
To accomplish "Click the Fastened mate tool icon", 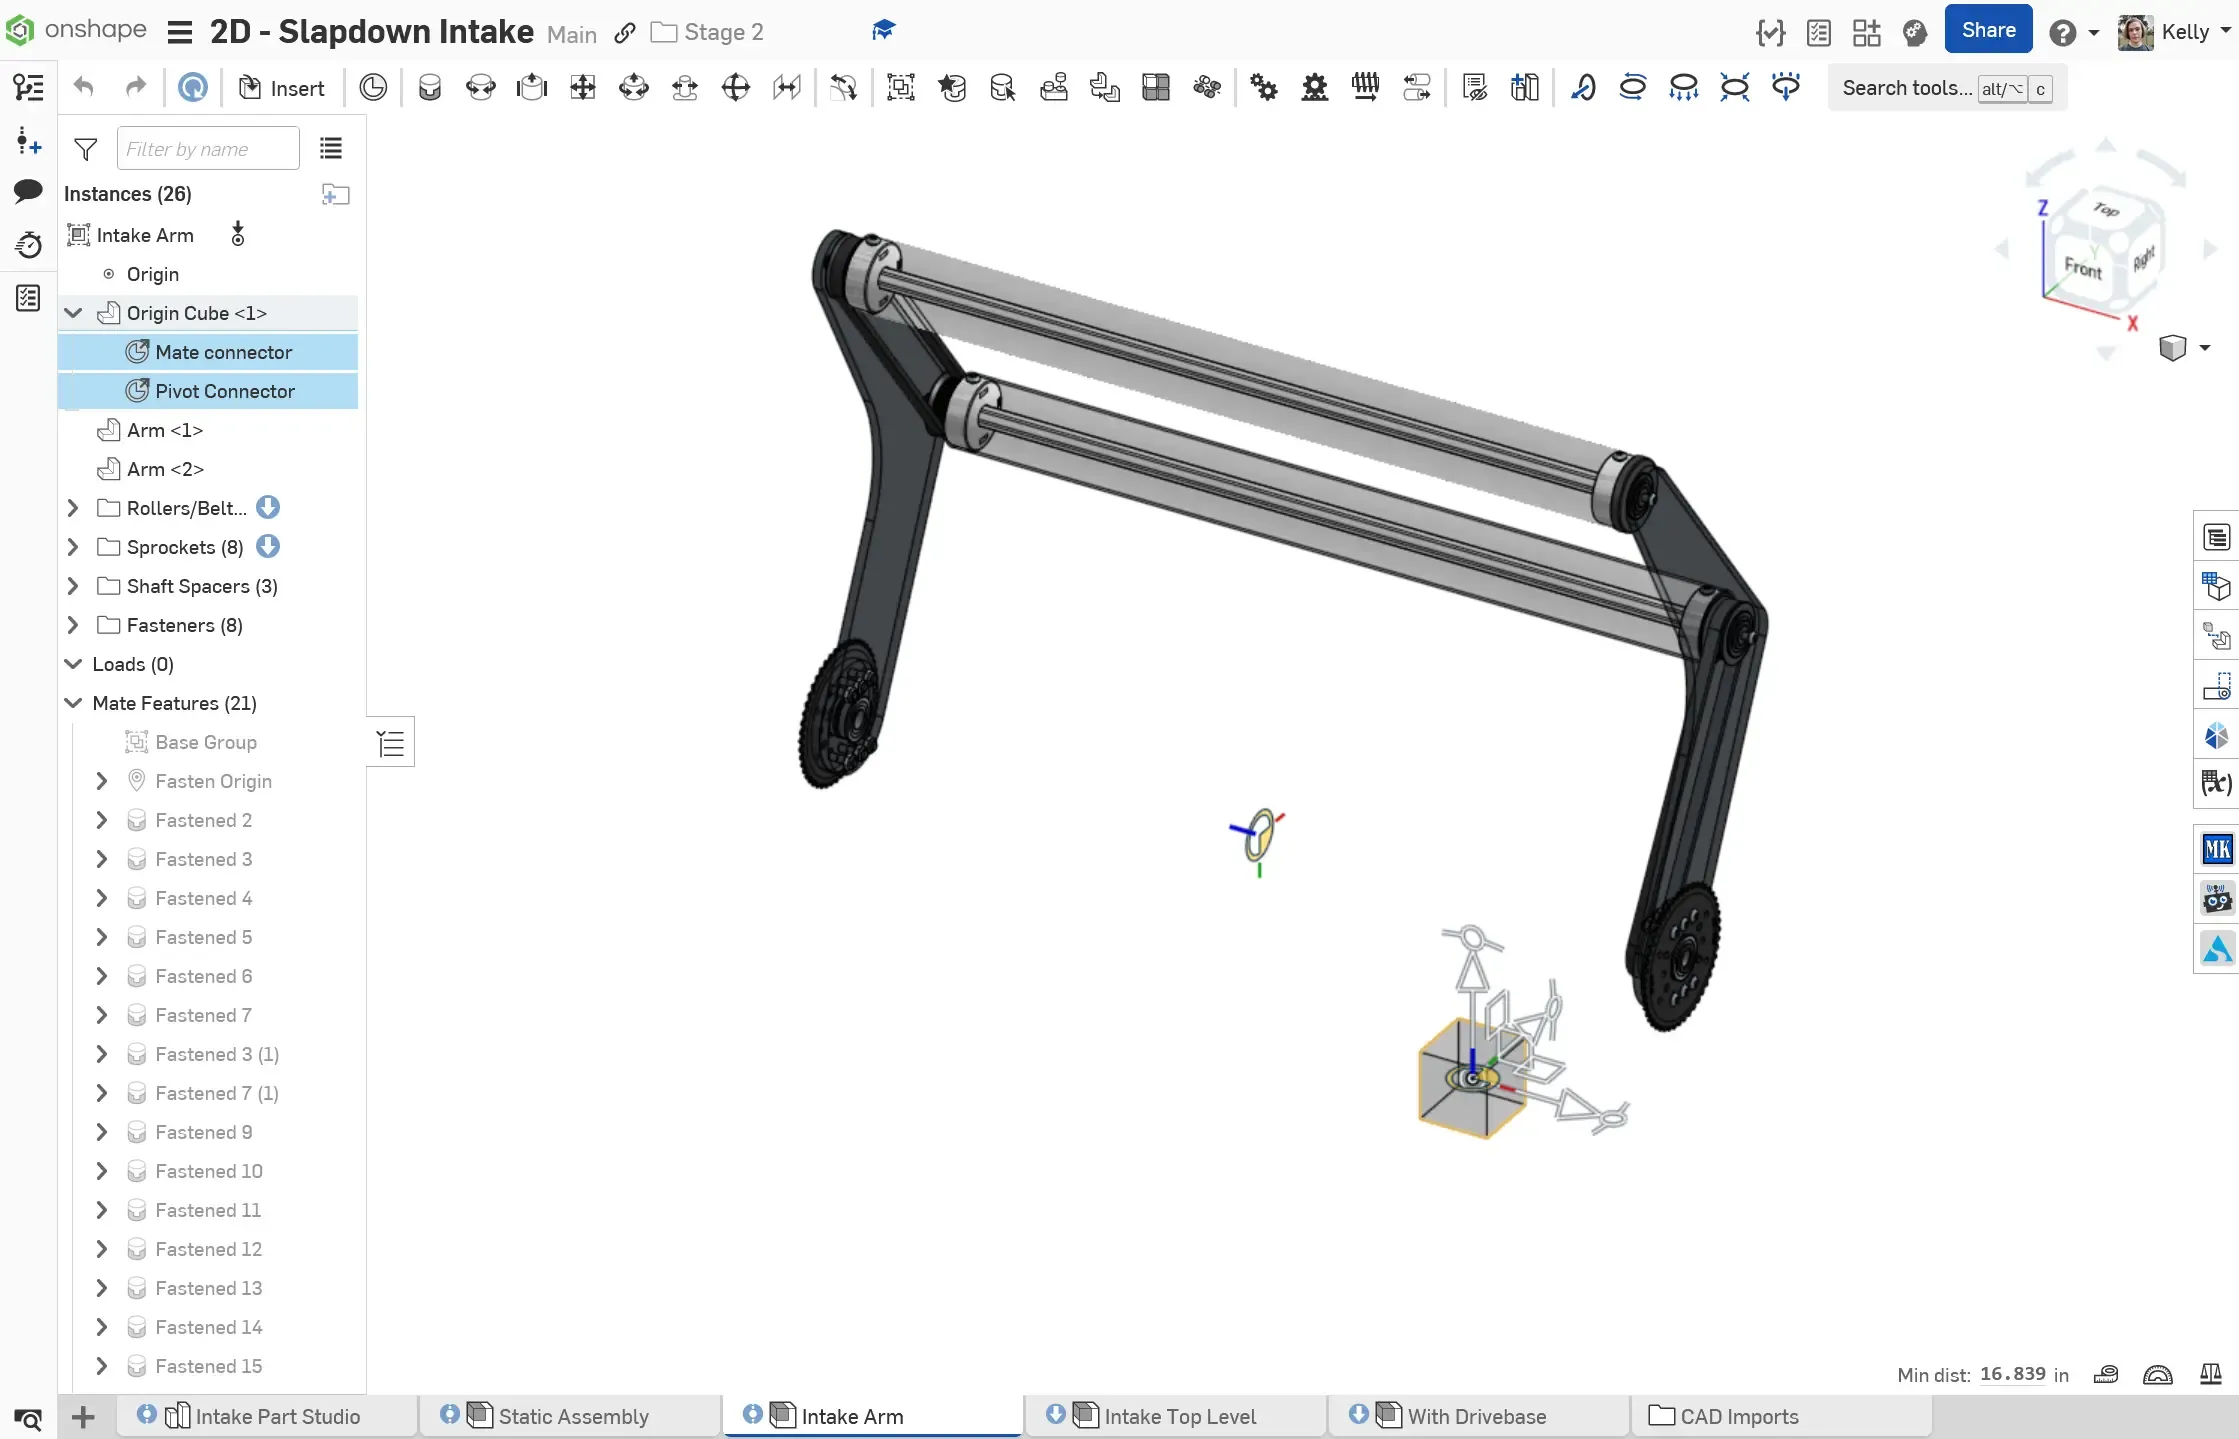I will [429, 88].
